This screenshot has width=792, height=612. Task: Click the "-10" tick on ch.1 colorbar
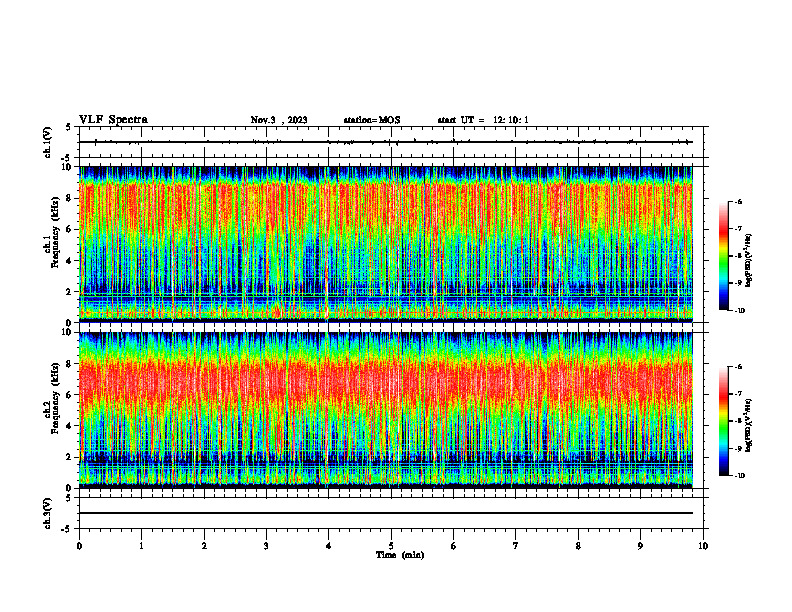(739, 311)
